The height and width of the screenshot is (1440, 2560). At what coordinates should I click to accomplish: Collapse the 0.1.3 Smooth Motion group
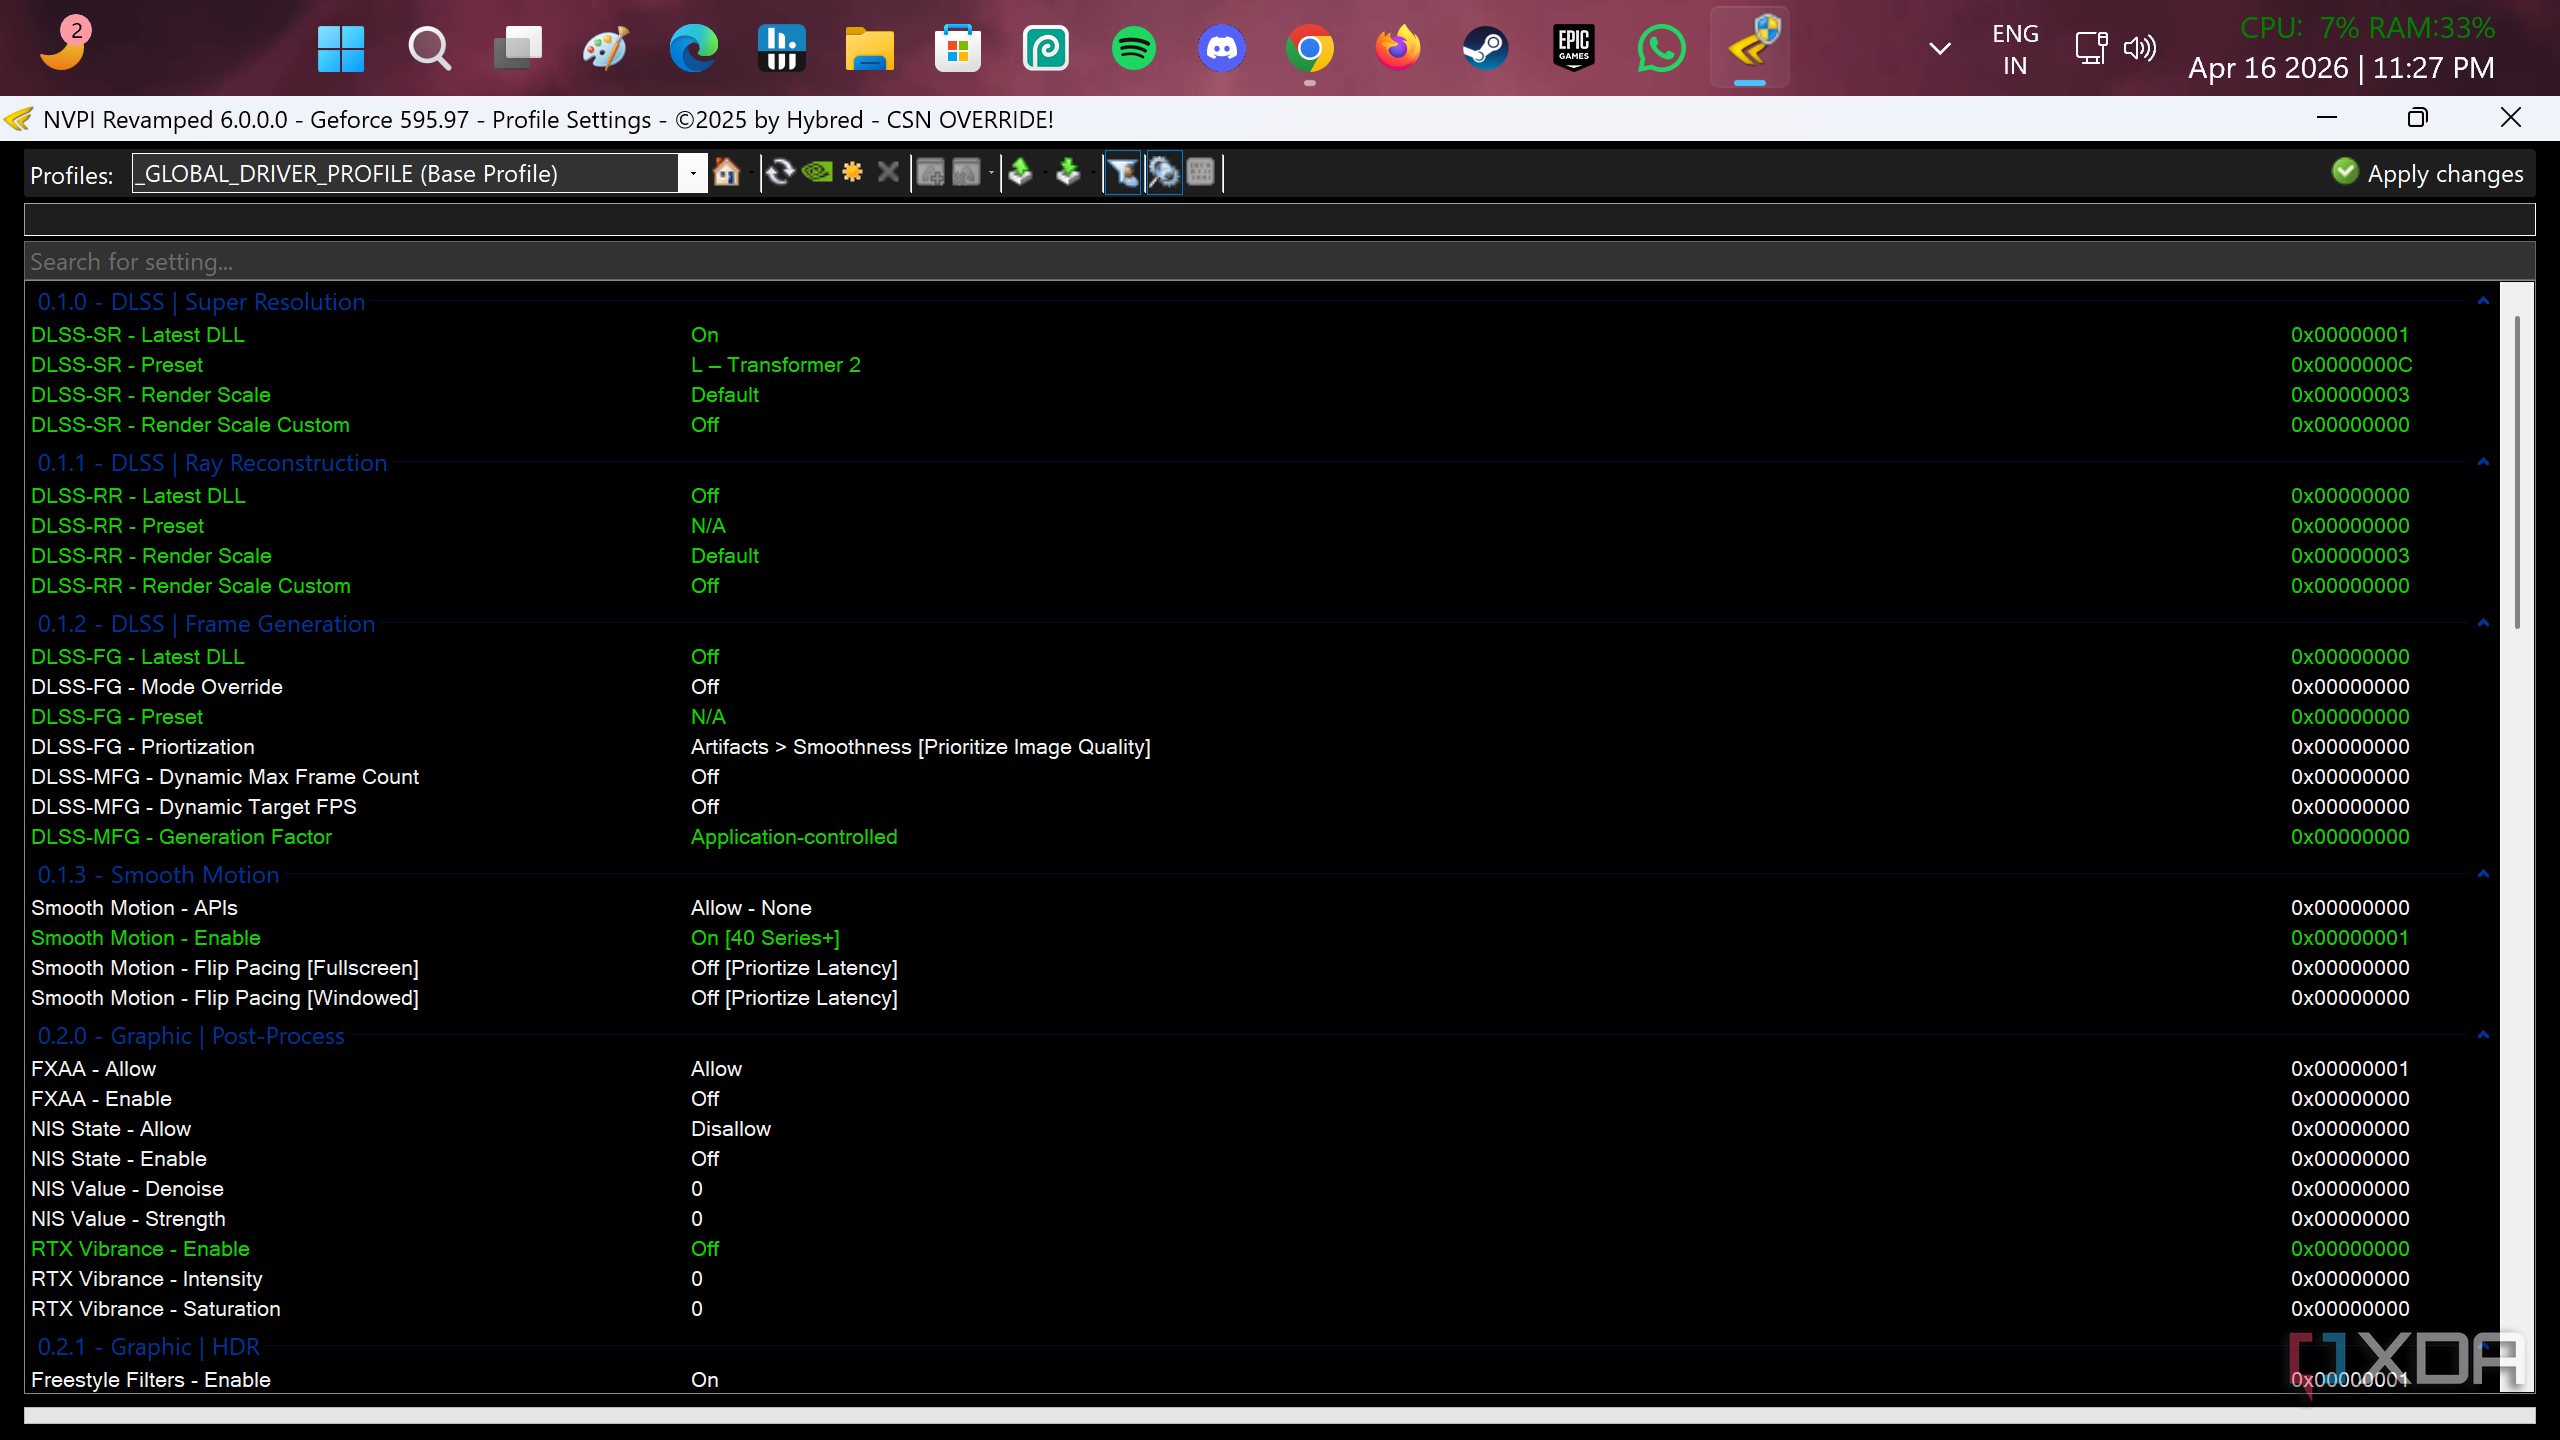pyautogui.click(x=2483, y=874)
